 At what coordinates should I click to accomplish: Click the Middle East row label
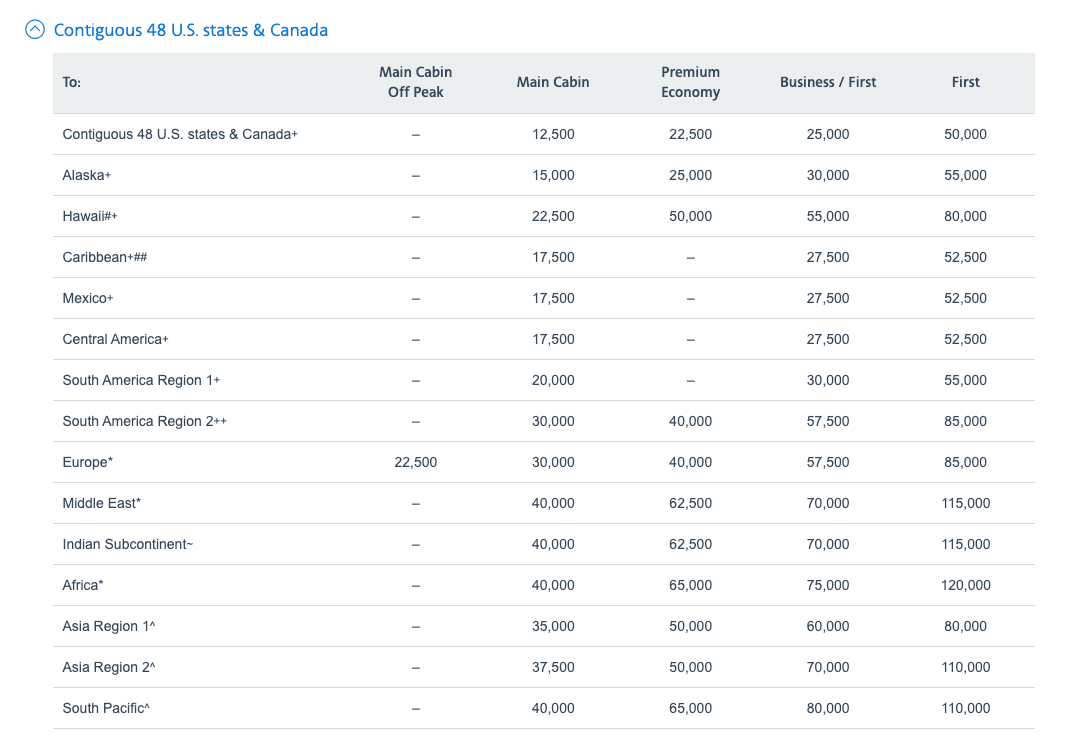coord(101,503)
